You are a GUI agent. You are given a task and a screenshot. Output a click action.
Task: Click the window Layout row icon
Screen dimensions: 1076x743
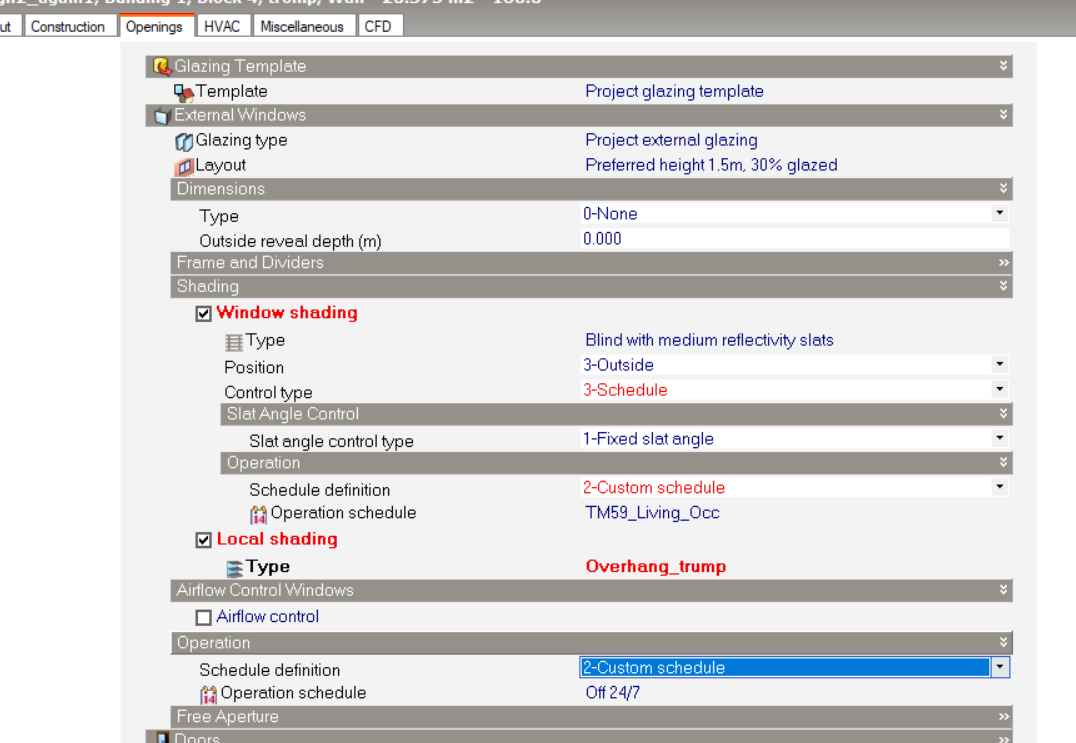pyautogui.click(x=183, y=166)
